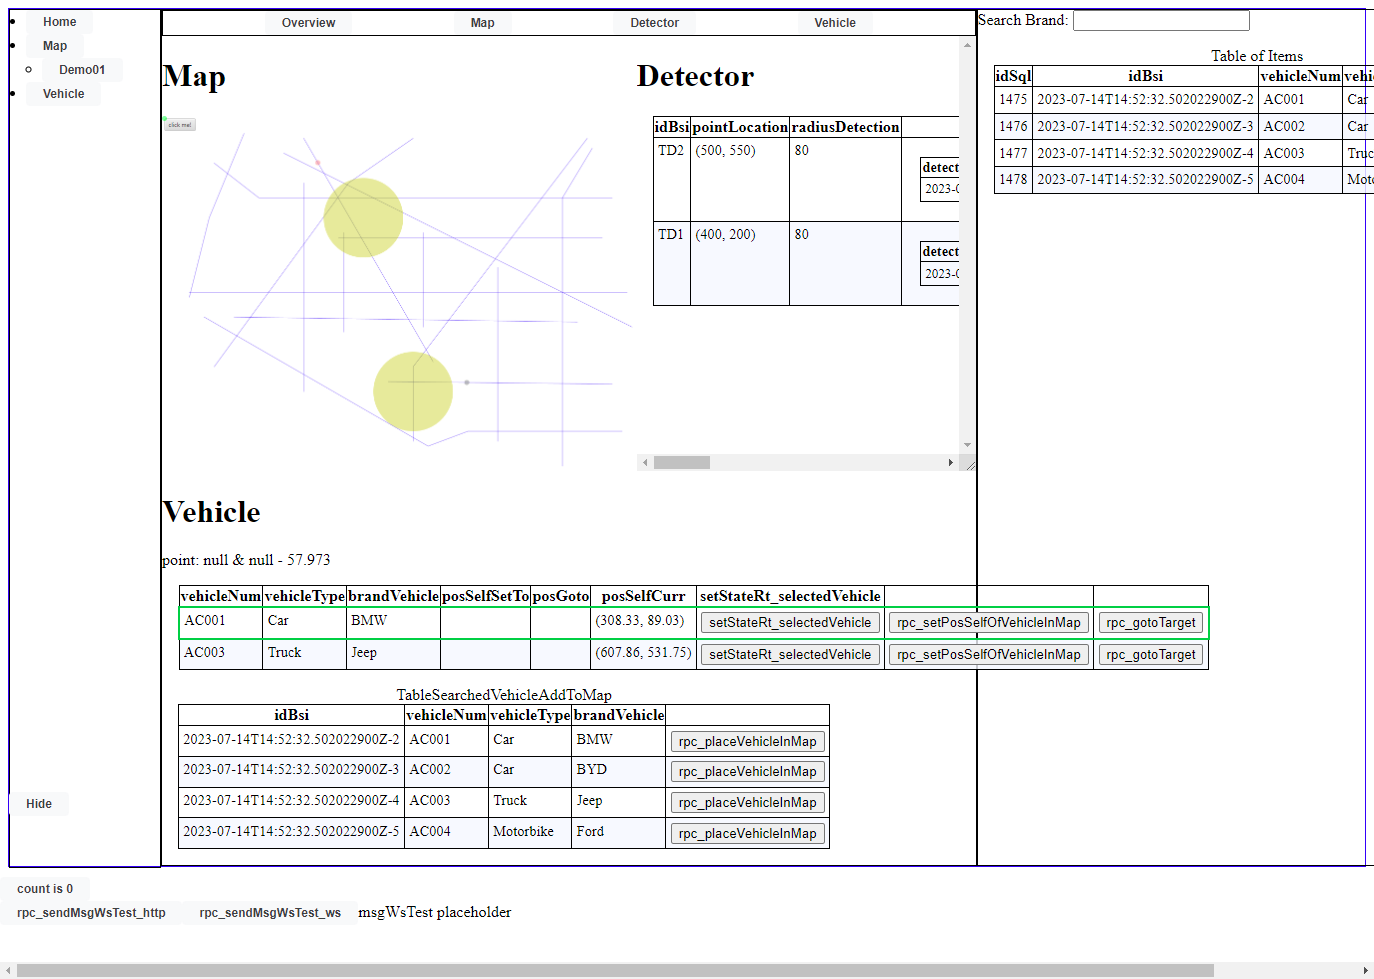Click rpc_sendMsgWsTest_ws button
This screenshot has height=979, width=1374.
click(x=270, y=913)
